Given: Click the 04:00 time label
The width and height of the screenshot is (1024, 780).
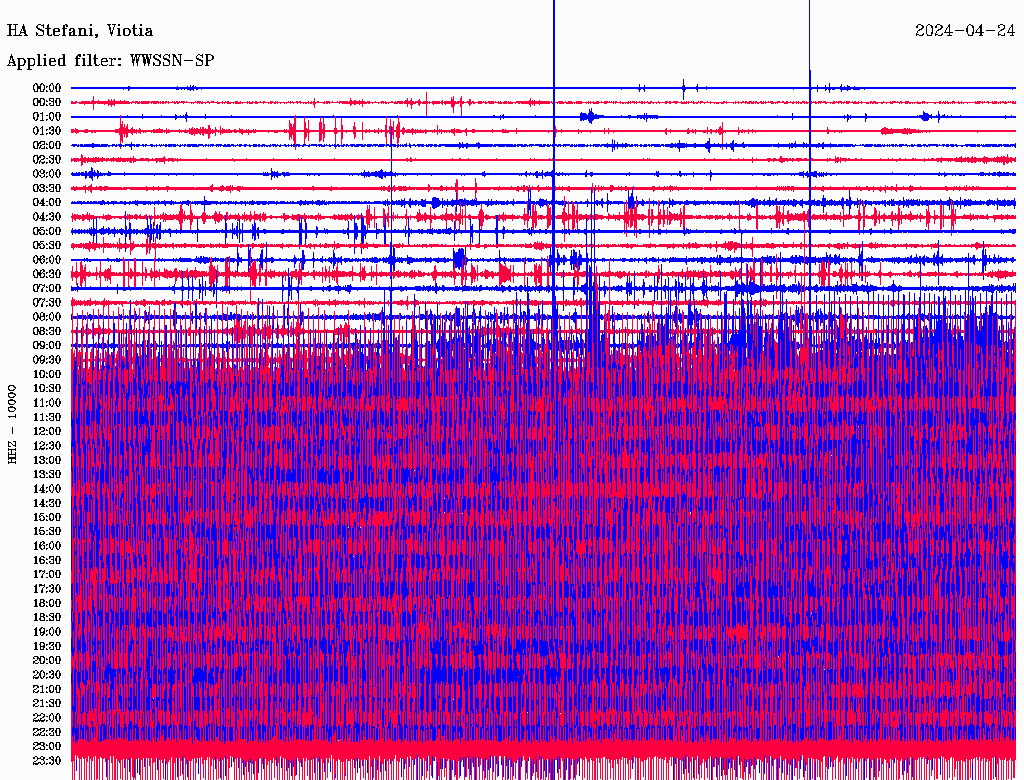Looking at the screenshot, I should coord(47,203).
